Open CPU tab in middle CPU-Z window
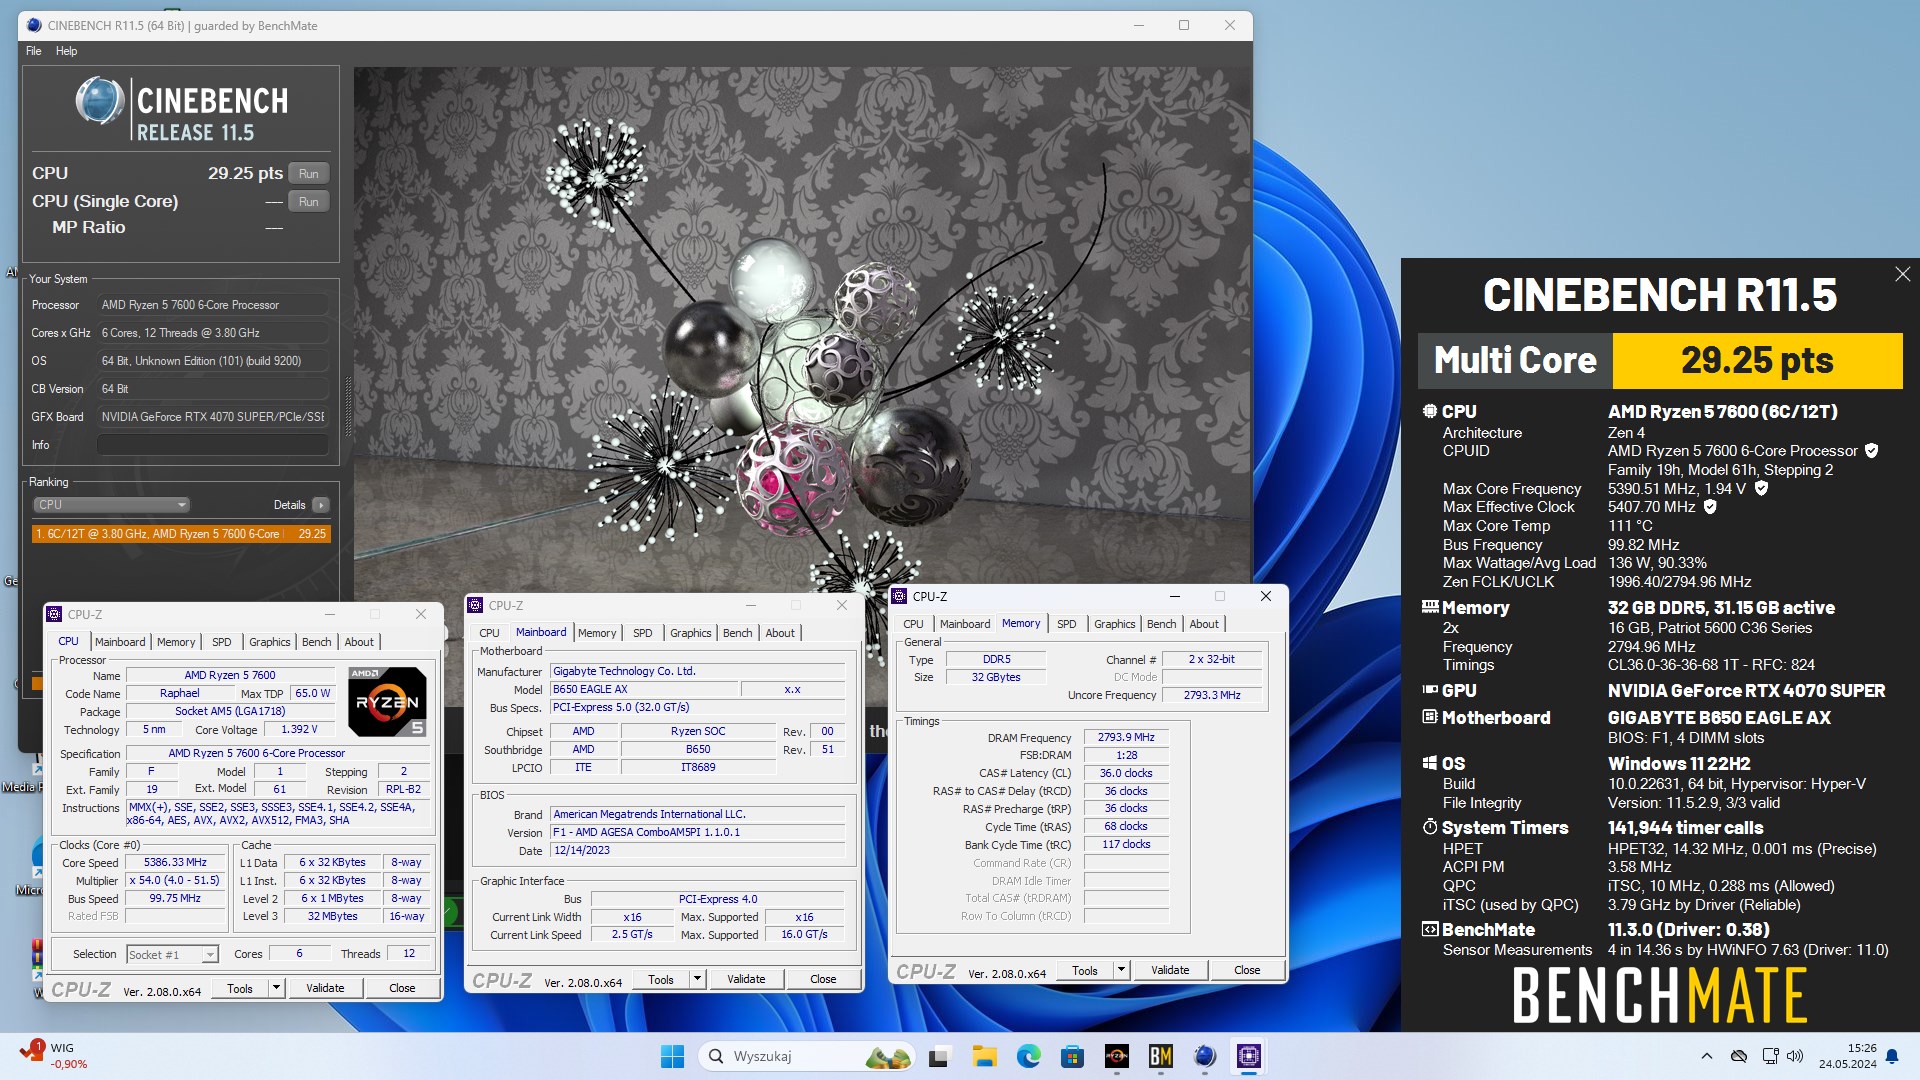Screen dimensions: 1920x1080 [x=489, y=633]
